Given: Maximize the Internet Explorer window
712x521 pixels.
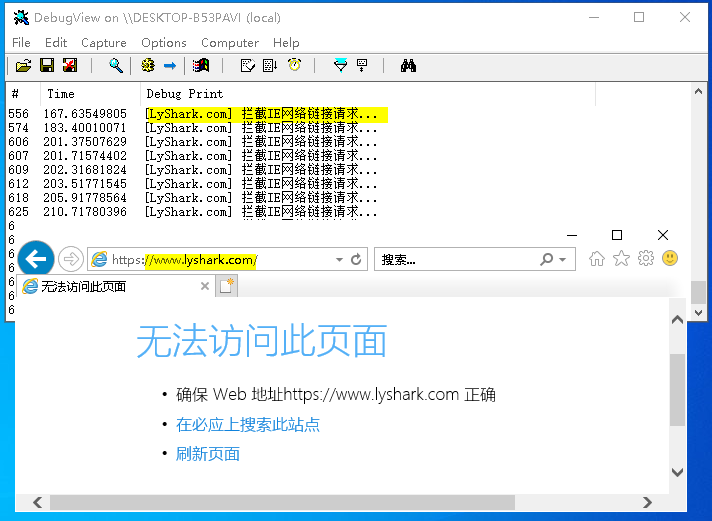Looking at the screenshot, I should [x=617, y=235].
